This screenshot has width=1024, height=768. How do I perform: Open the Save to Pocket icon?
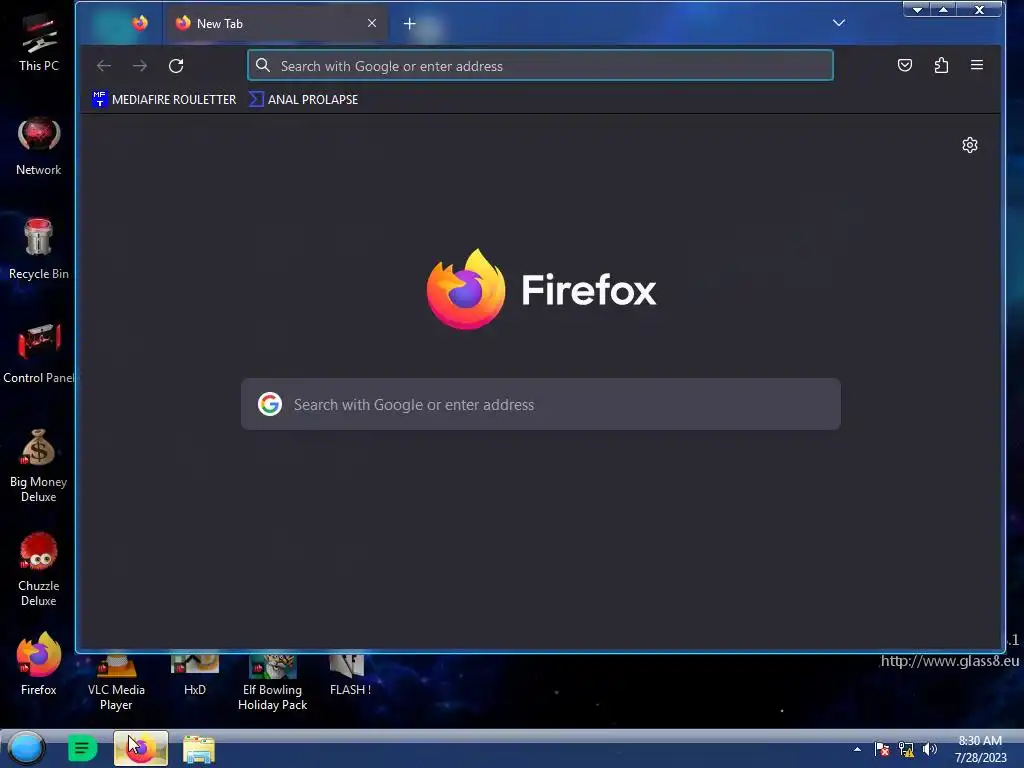click(904, 65)
